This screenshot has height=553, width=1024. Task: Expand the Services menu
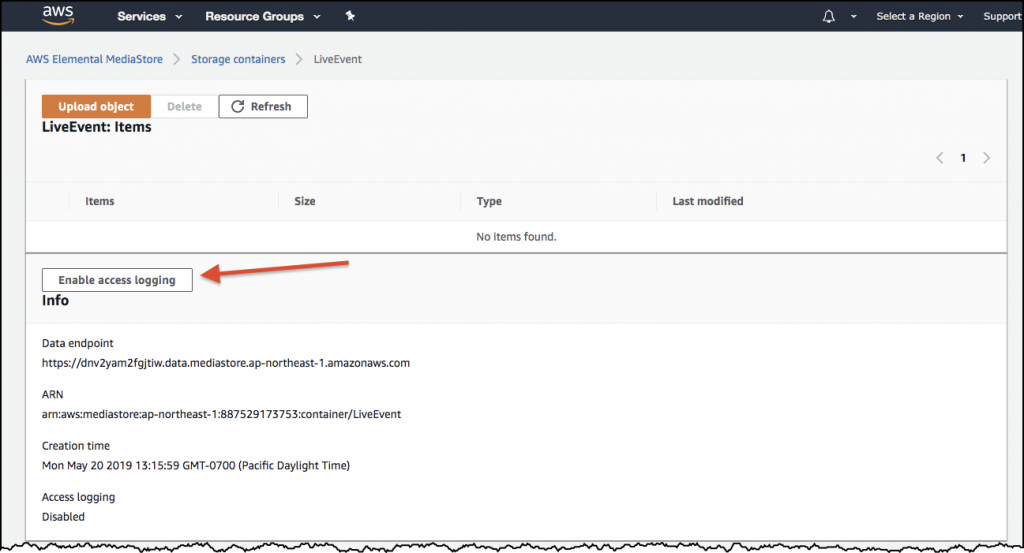point(150,17)
